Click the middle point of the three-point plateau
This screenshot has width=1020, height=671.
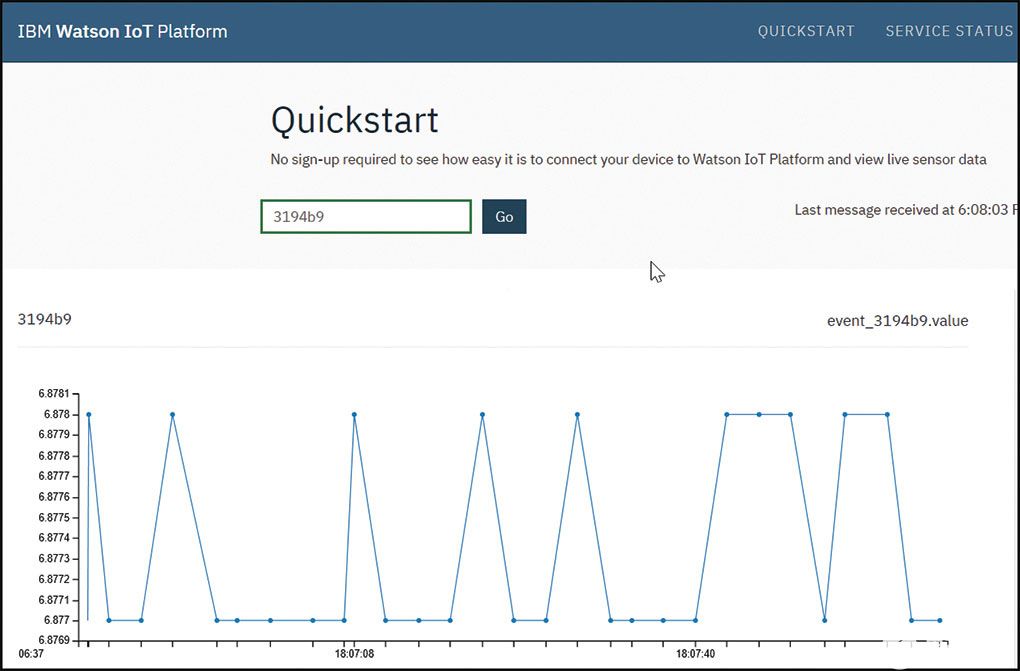(x=759, y=414)
